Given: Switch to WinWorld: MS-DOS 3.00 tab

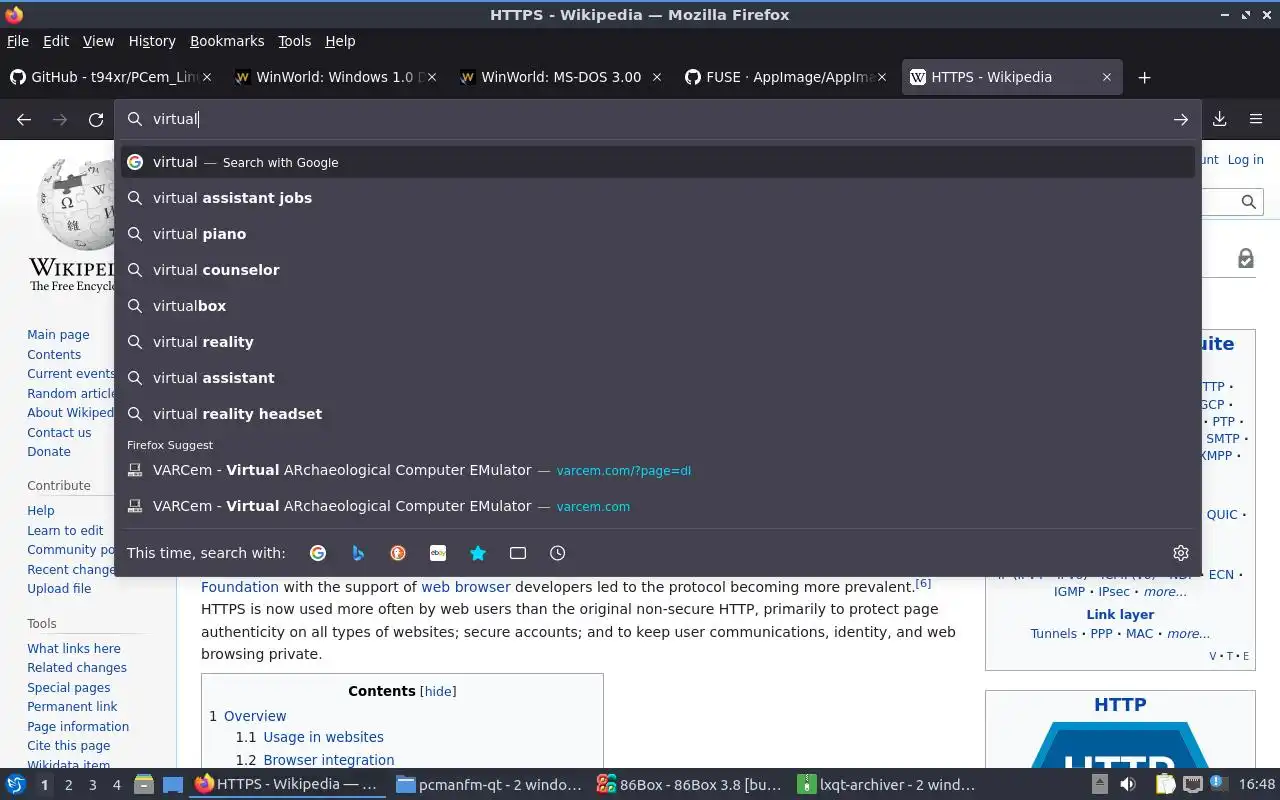Looking at the screenshot, I should pos(563,77).
